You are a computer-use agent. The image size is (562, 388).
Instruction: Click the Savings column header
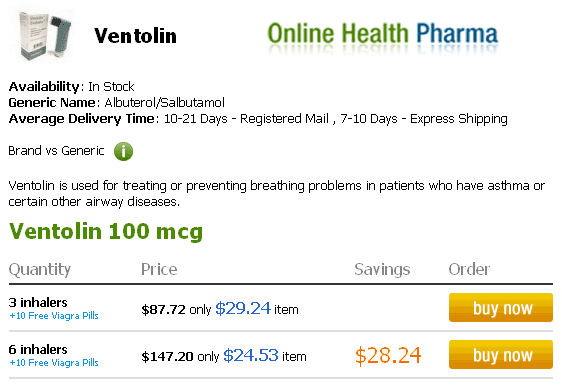tap(382, 270)
